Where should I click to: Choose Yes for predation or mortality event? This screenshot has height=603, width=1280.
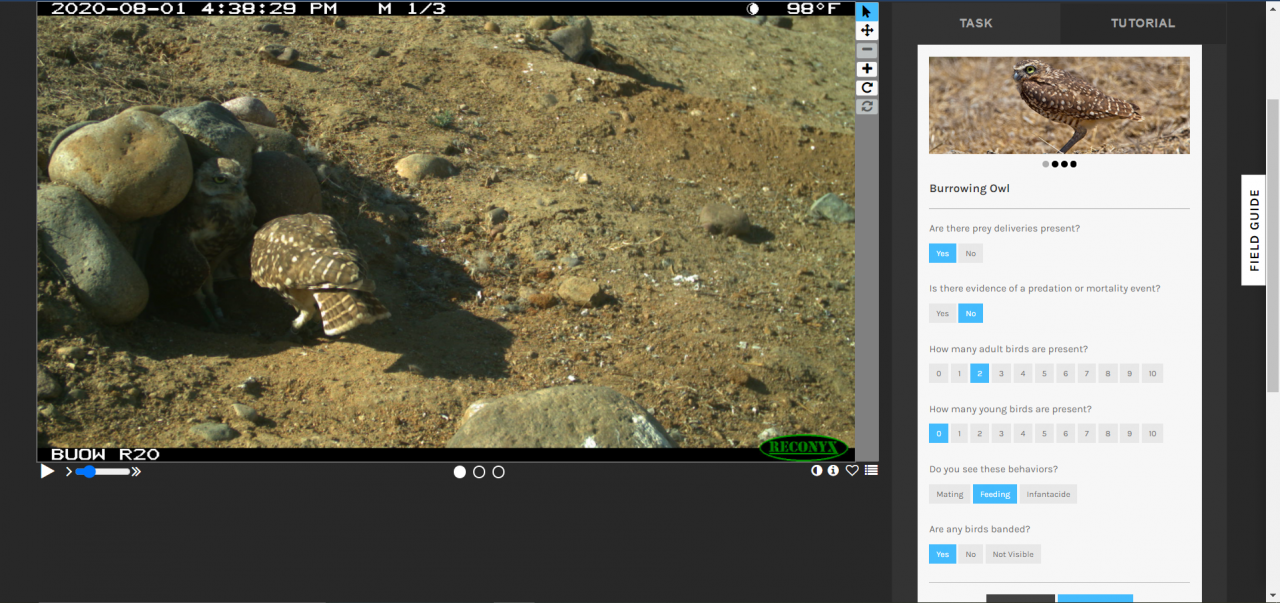[x=942, y=313]
